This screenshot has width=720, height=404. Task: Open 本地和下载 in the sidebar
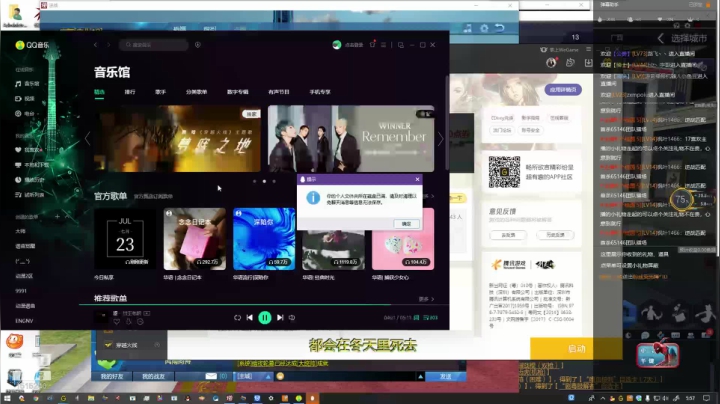(x=32, y=165)
